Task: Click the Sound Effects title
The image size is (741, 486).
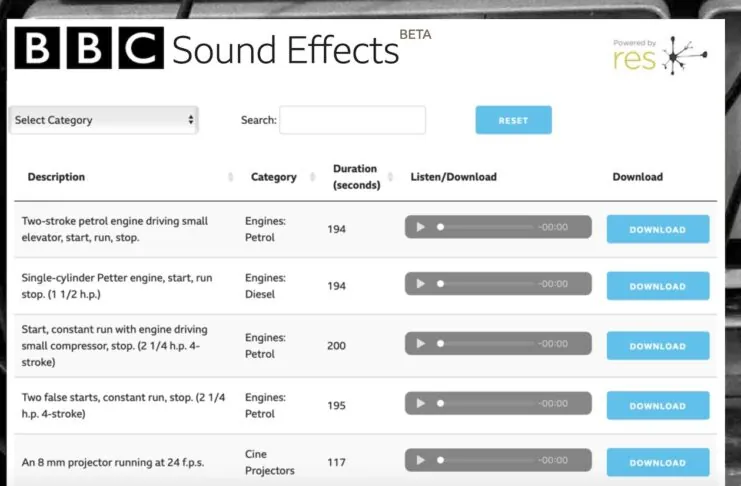Action: (x=285, y=50)
